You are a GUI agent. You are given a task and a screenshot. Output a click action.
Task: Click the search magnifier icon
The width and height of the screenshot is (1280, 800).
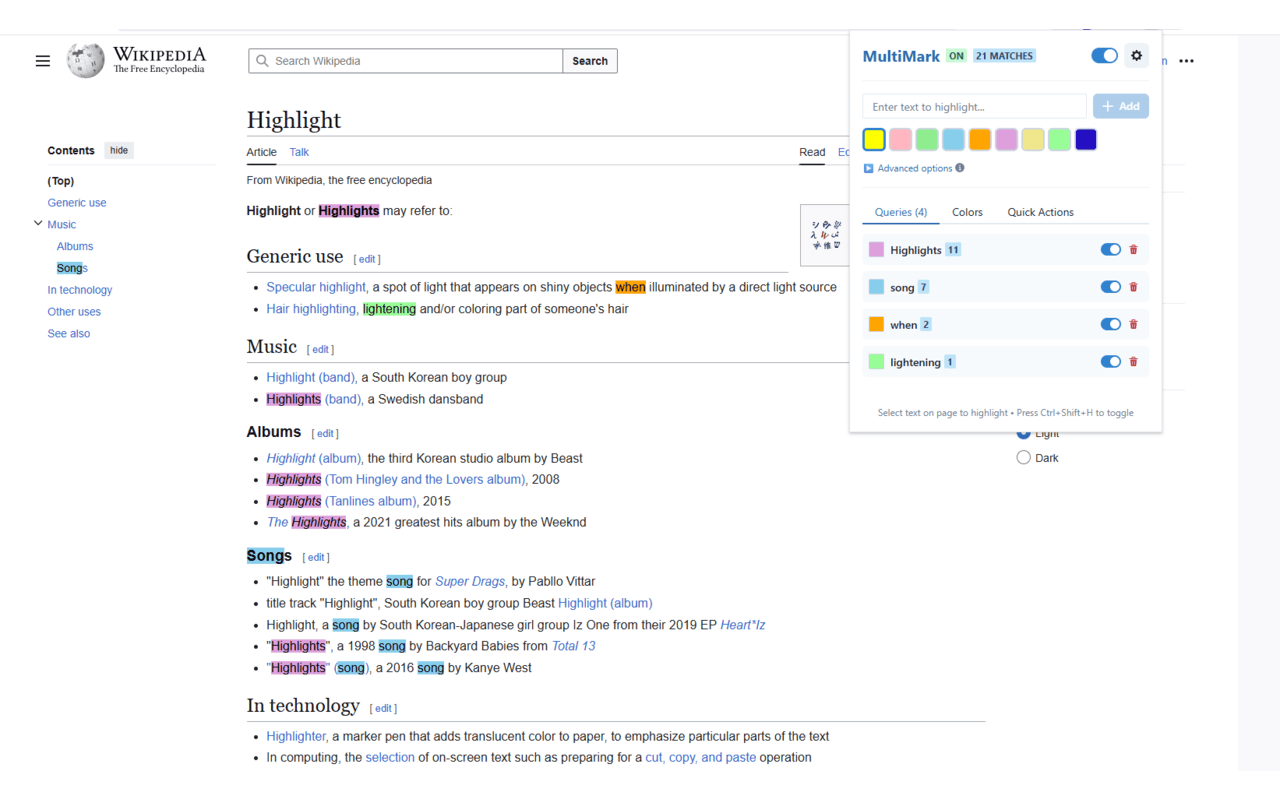coord(262,61)
